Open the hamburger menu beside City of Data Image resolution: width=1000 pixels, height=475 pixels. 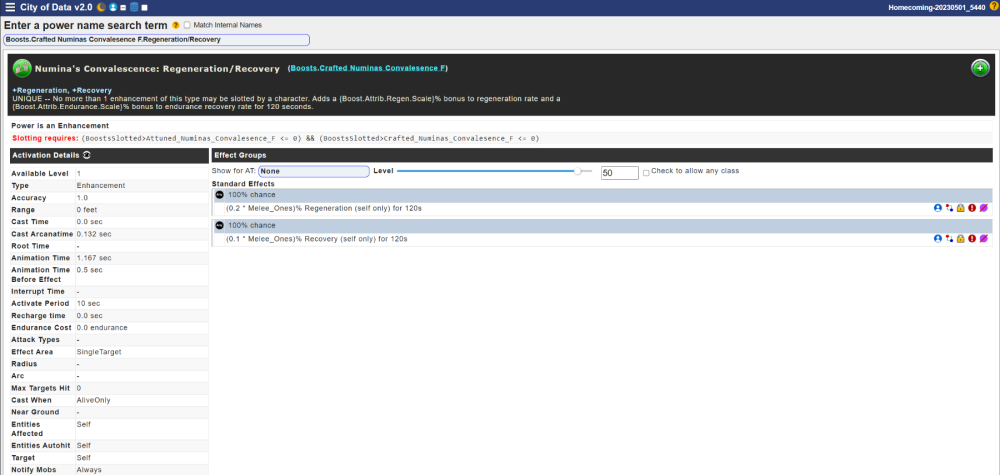tap(10, 8)
